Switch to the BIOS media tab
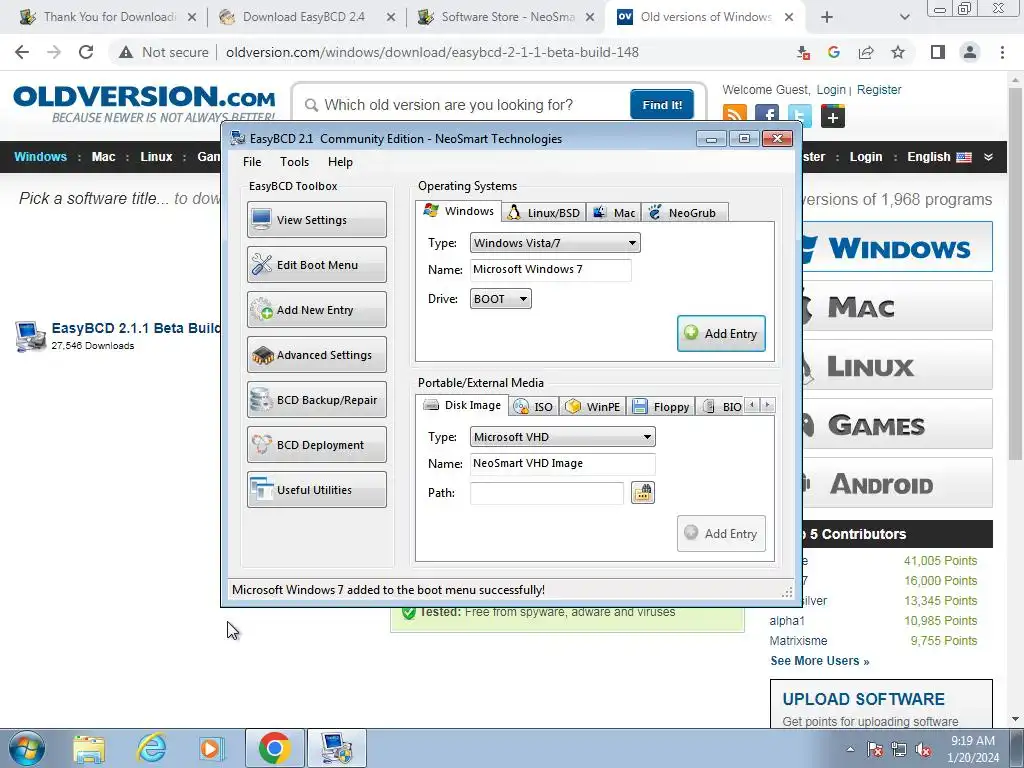Screen dimensions: 1024x768 (x=722, y=406)
